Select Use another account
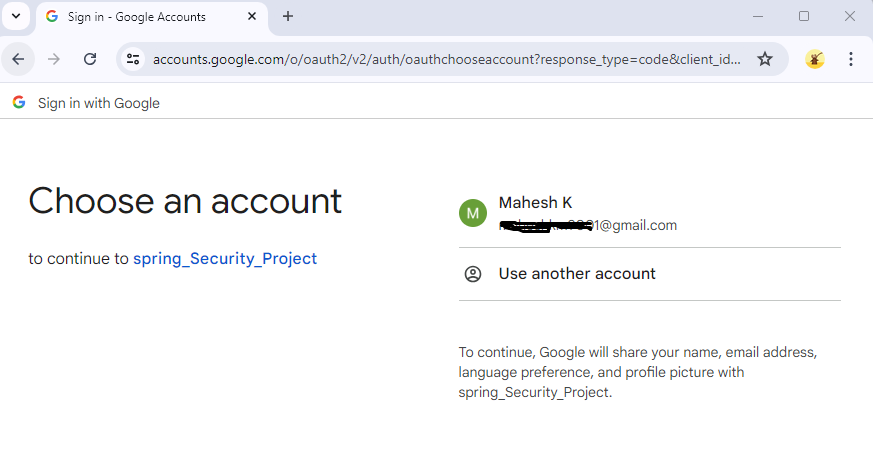This screenshot has width=873, height=465. point(577,274)
